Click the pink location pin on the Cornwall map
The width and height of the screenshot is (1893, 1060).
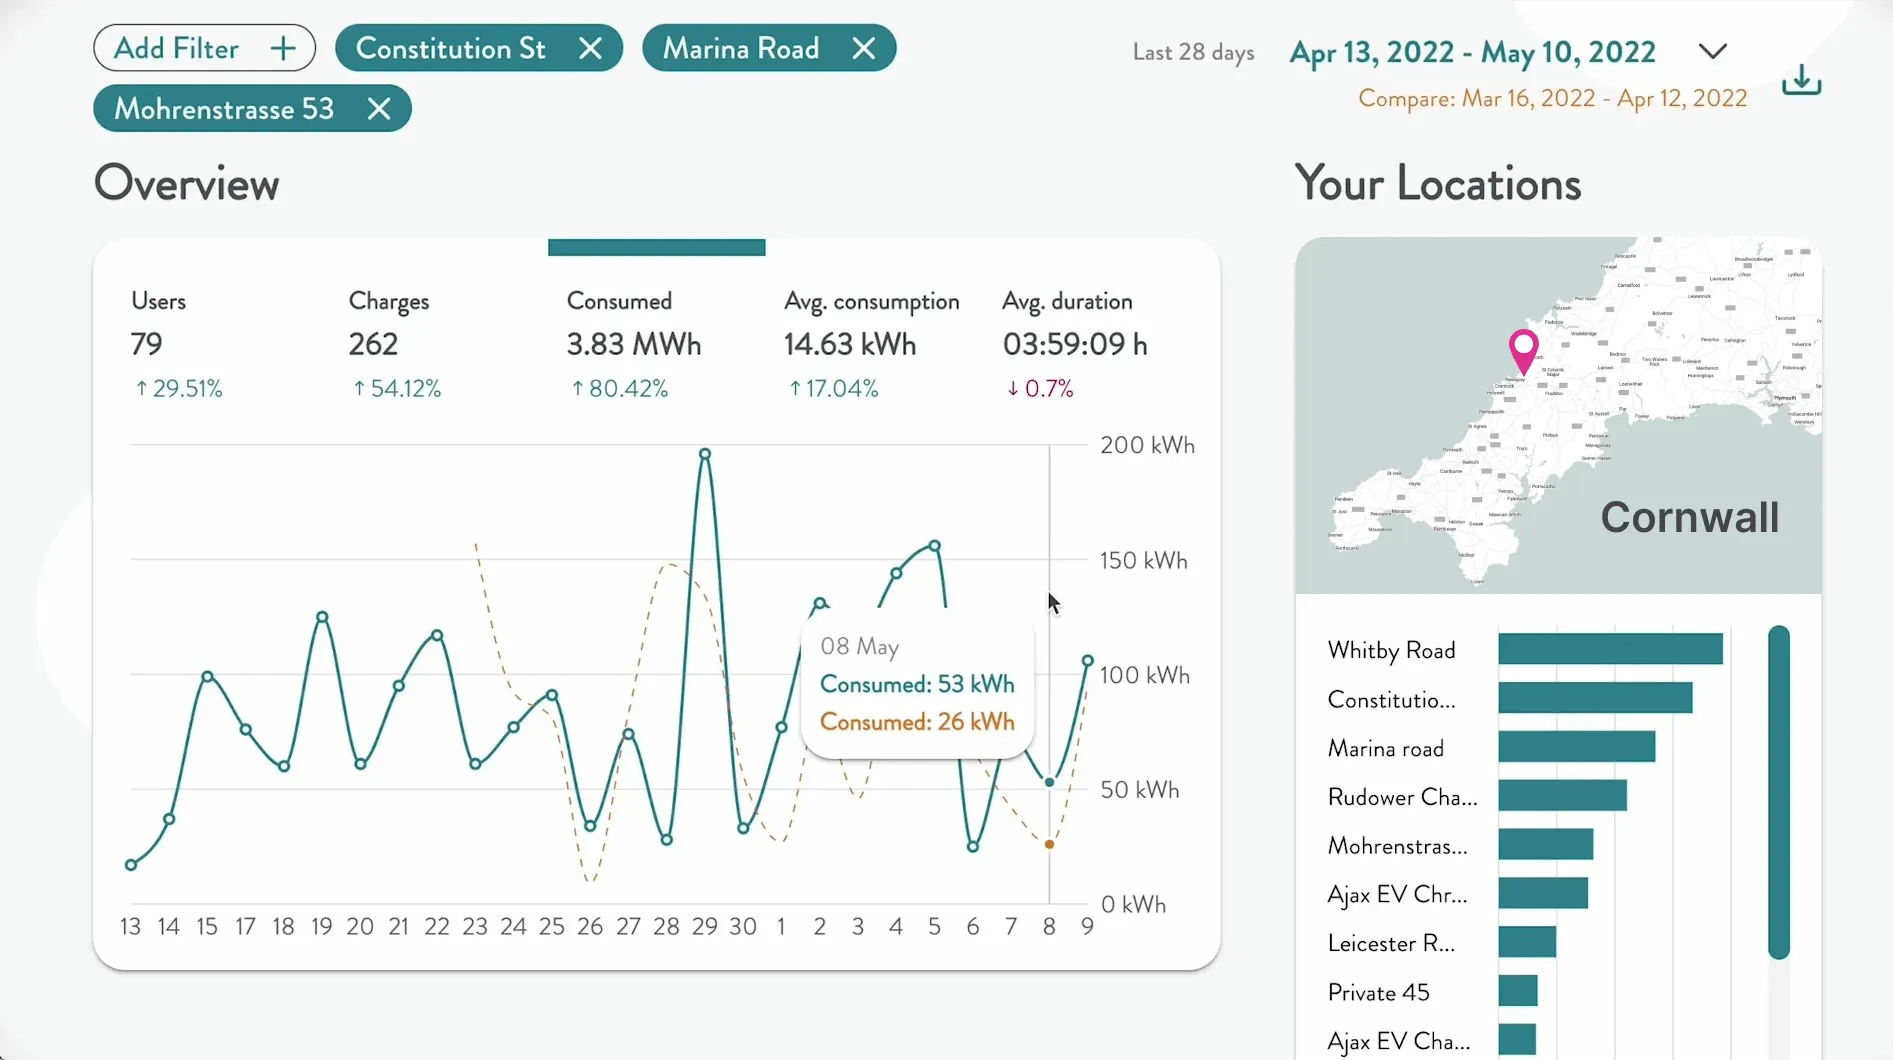[1523, 351]
